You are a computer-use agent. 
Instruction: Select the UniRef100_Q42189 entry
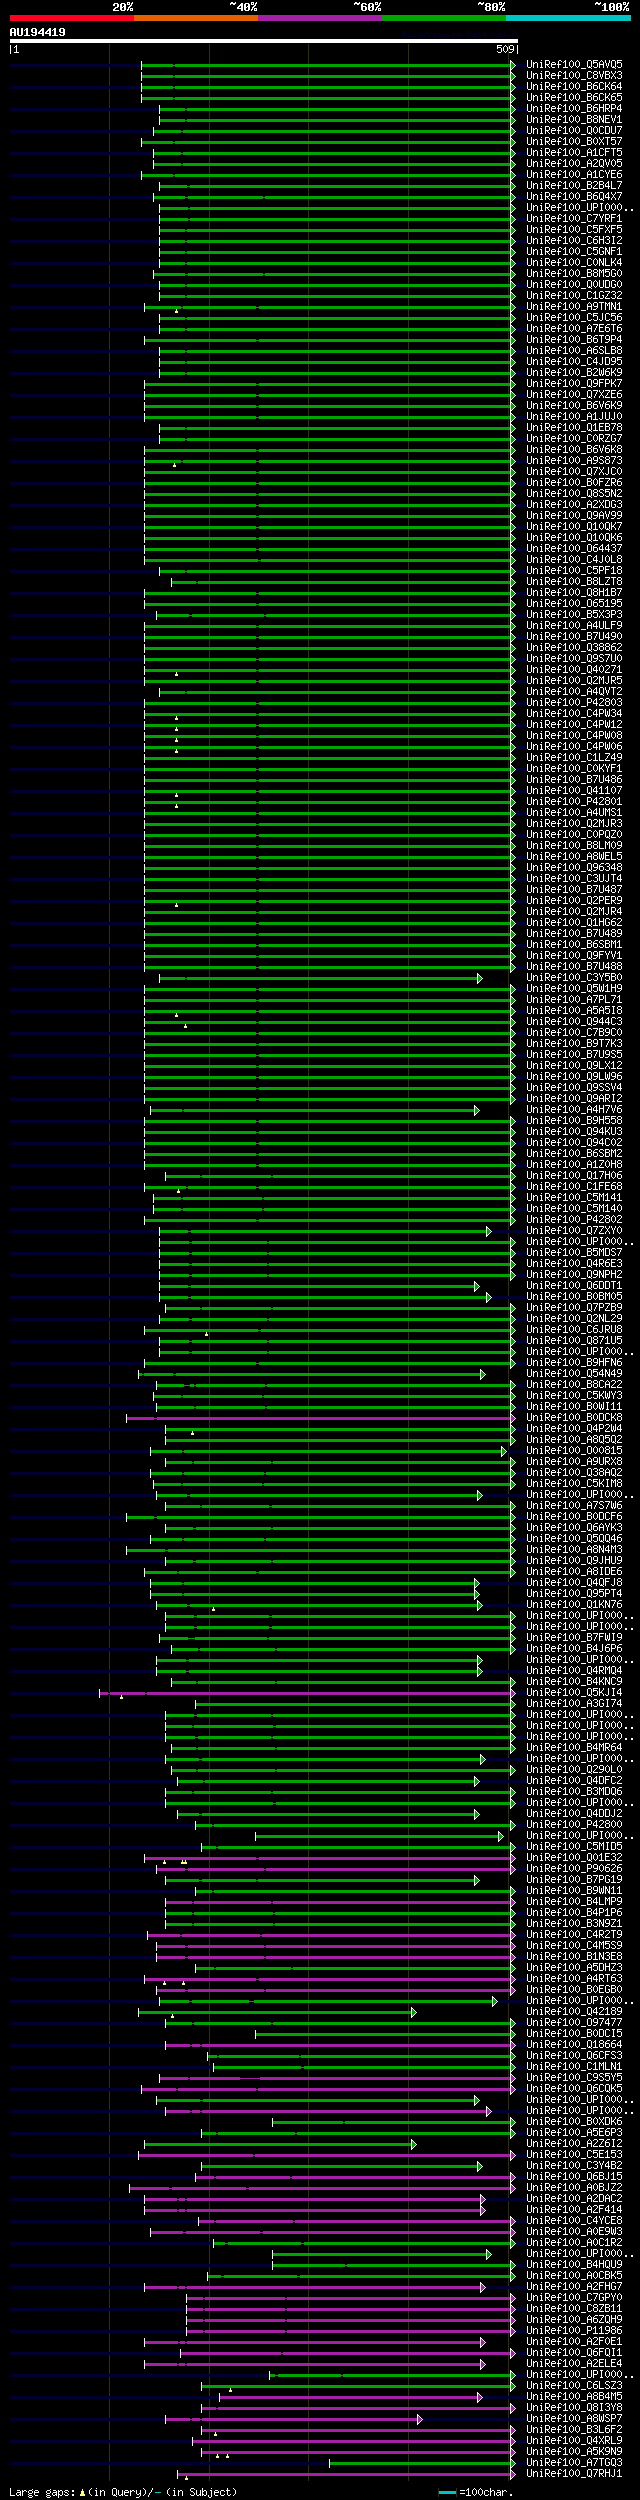click(574, 2011)
